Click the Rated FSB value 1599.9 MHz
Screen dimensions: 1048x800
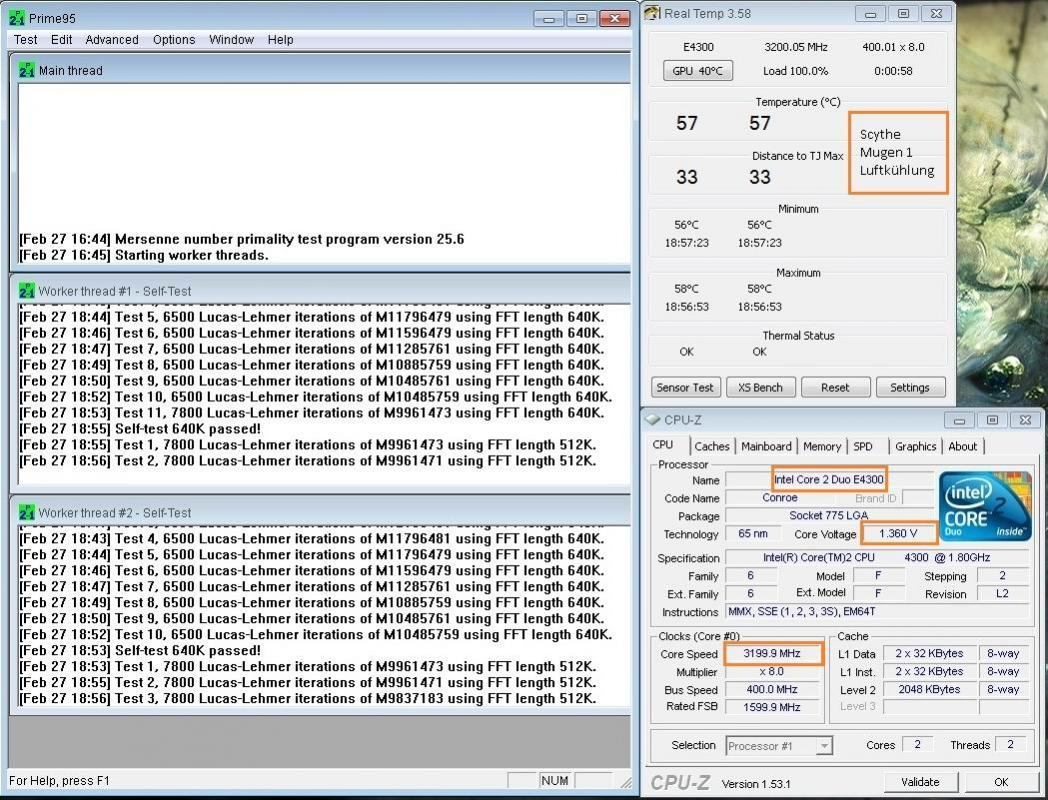point(772,707)
